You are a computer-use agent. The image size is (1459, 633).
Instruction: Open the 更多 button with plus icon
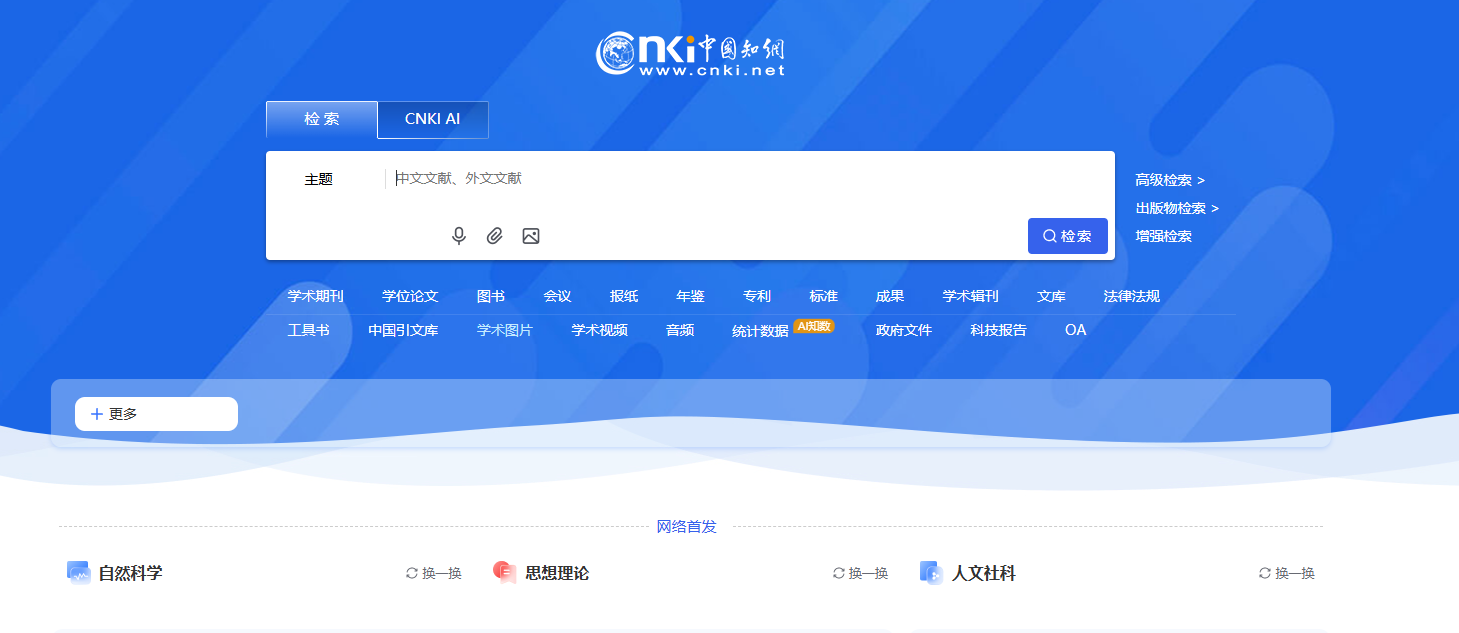[156, 414]
